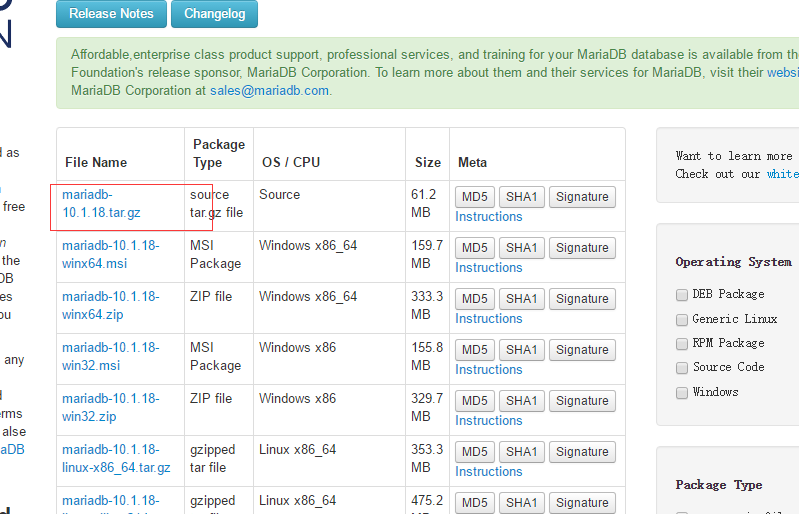The image size is (799, 514).
Task: Click Signature in the 475.2 MB row
Action: click(x=582, y=503)
